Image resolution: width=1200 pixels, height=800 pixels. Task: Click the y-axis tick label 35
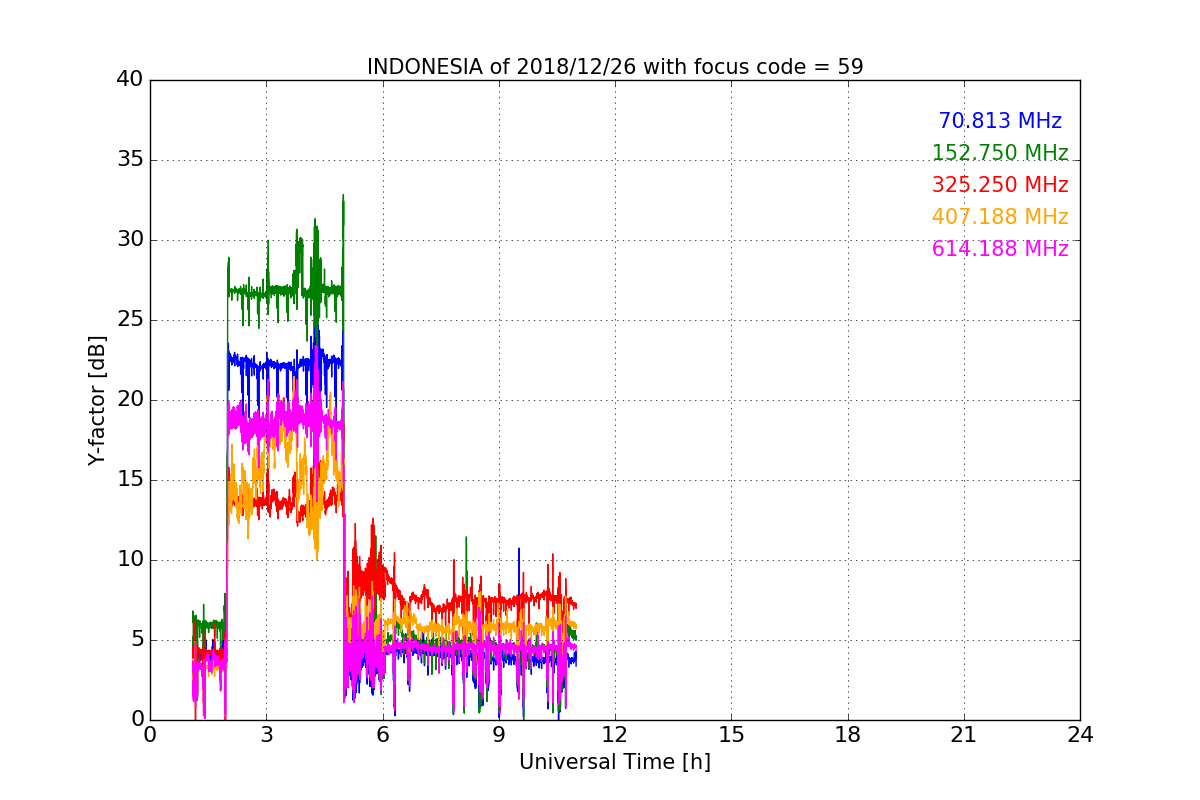pyautogui.click(x=130, y=160)
